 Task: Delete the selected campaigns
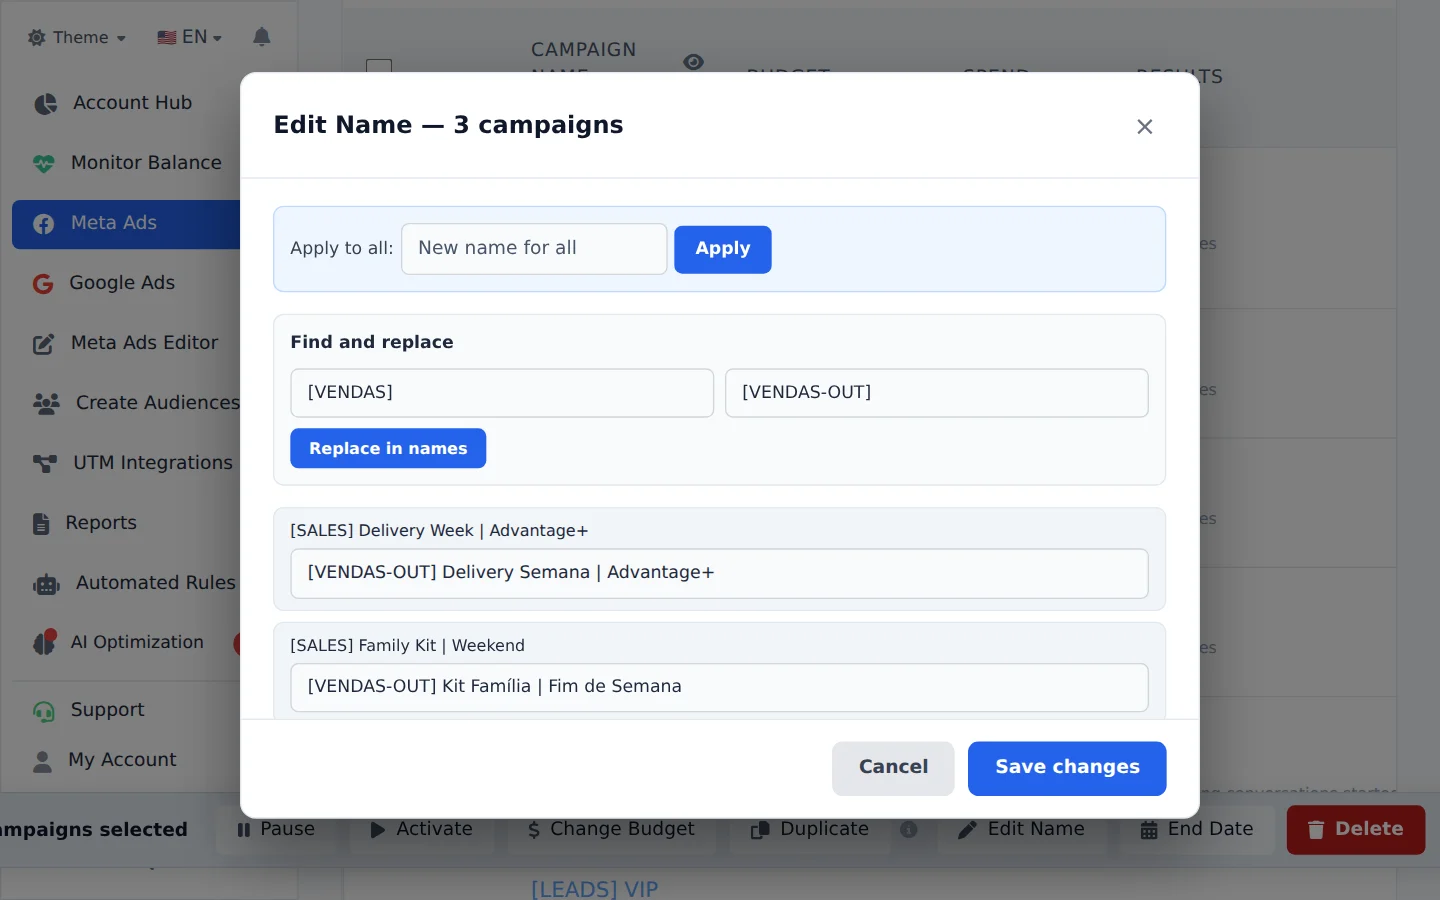tap(1356, 830)
